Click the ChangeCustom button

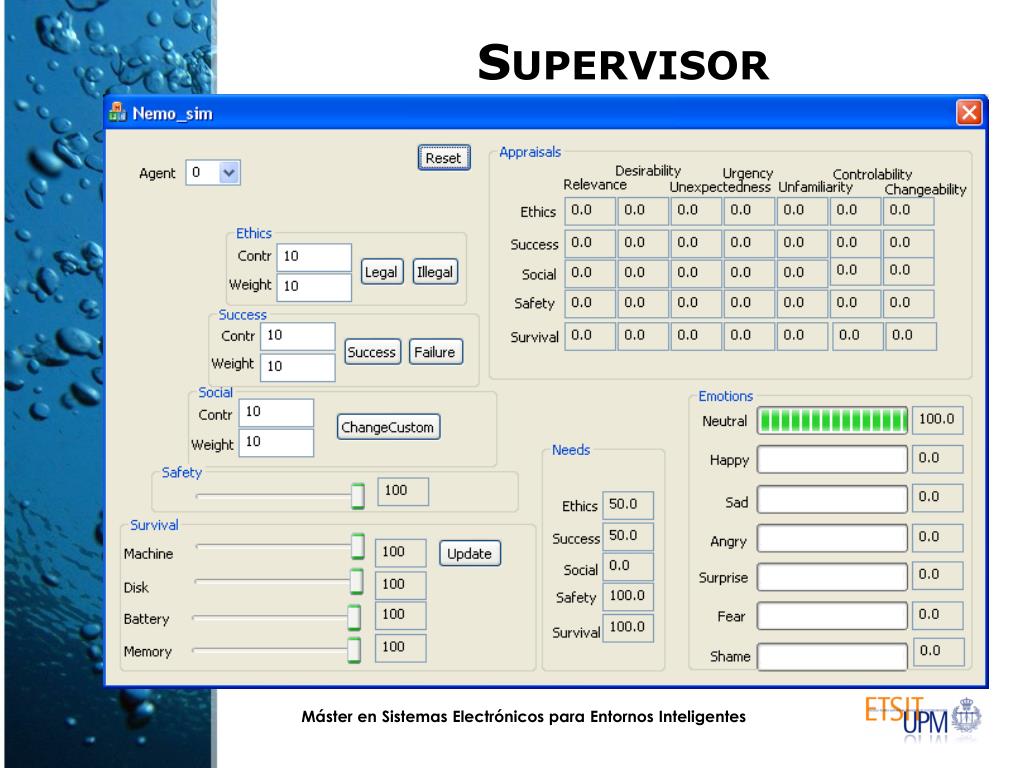pyautogui.click(x=388, y=427)
